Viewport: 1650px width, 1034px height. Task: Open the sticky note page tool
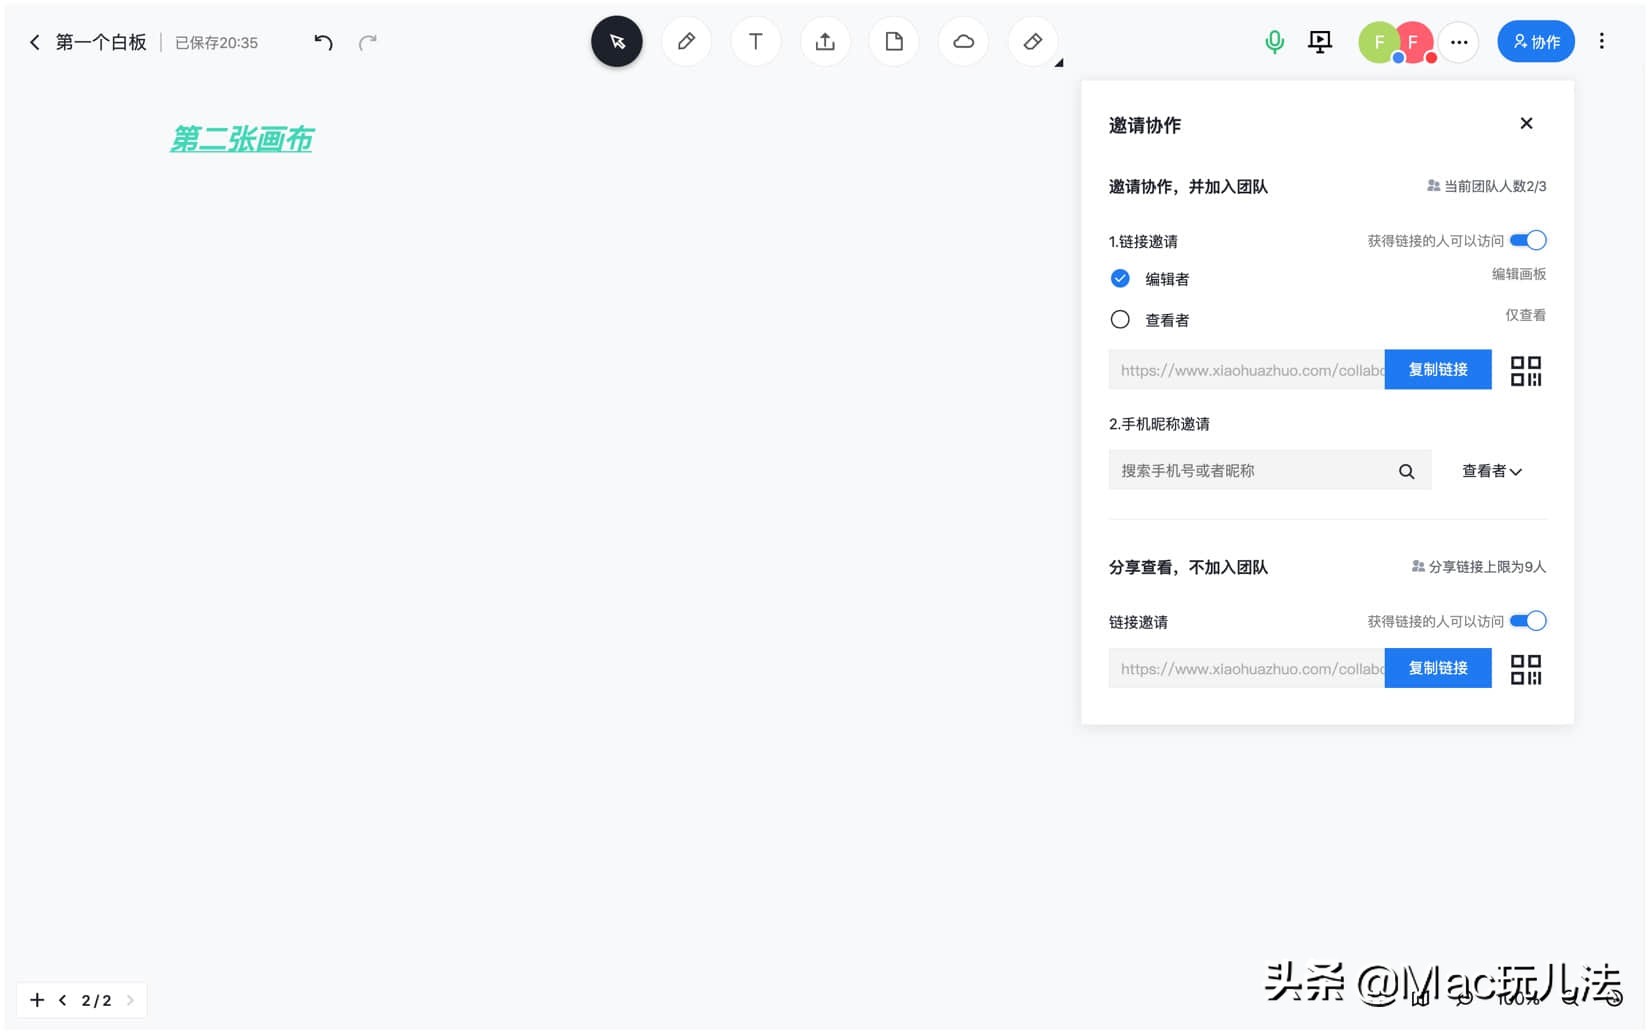894,42
